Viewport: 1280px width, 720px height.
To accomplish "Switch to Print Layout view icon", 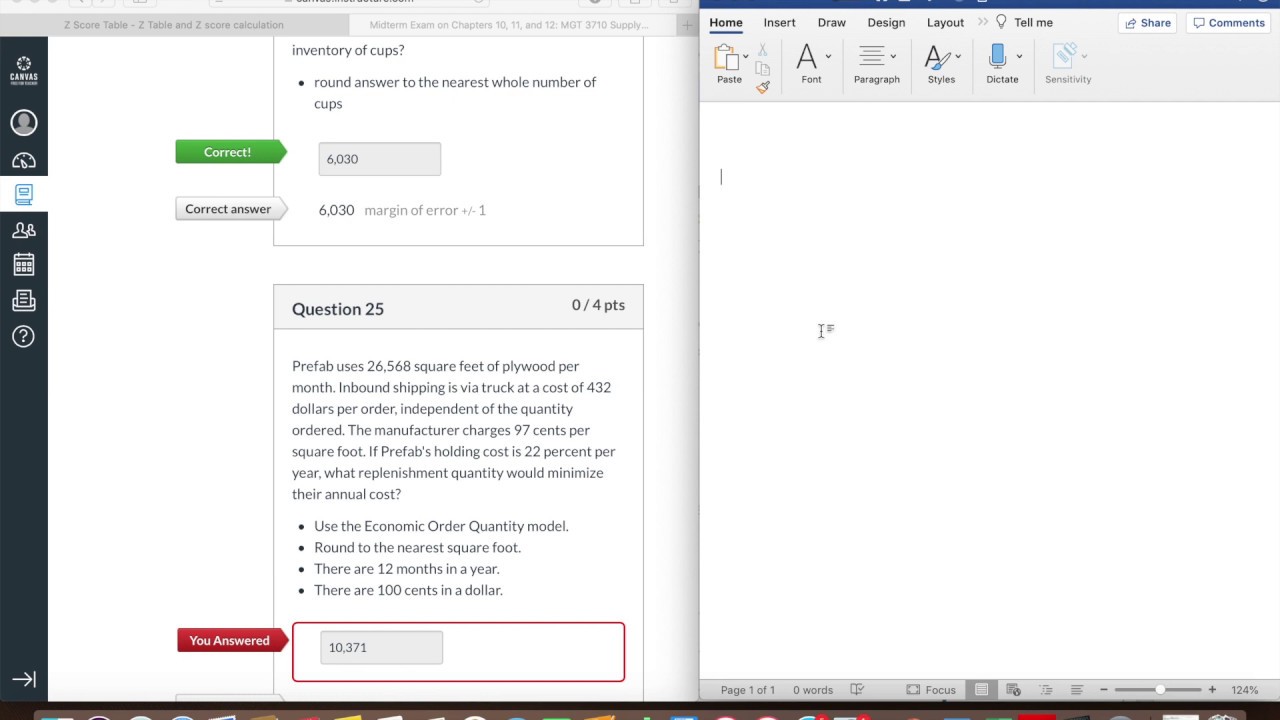I will 982,690.
